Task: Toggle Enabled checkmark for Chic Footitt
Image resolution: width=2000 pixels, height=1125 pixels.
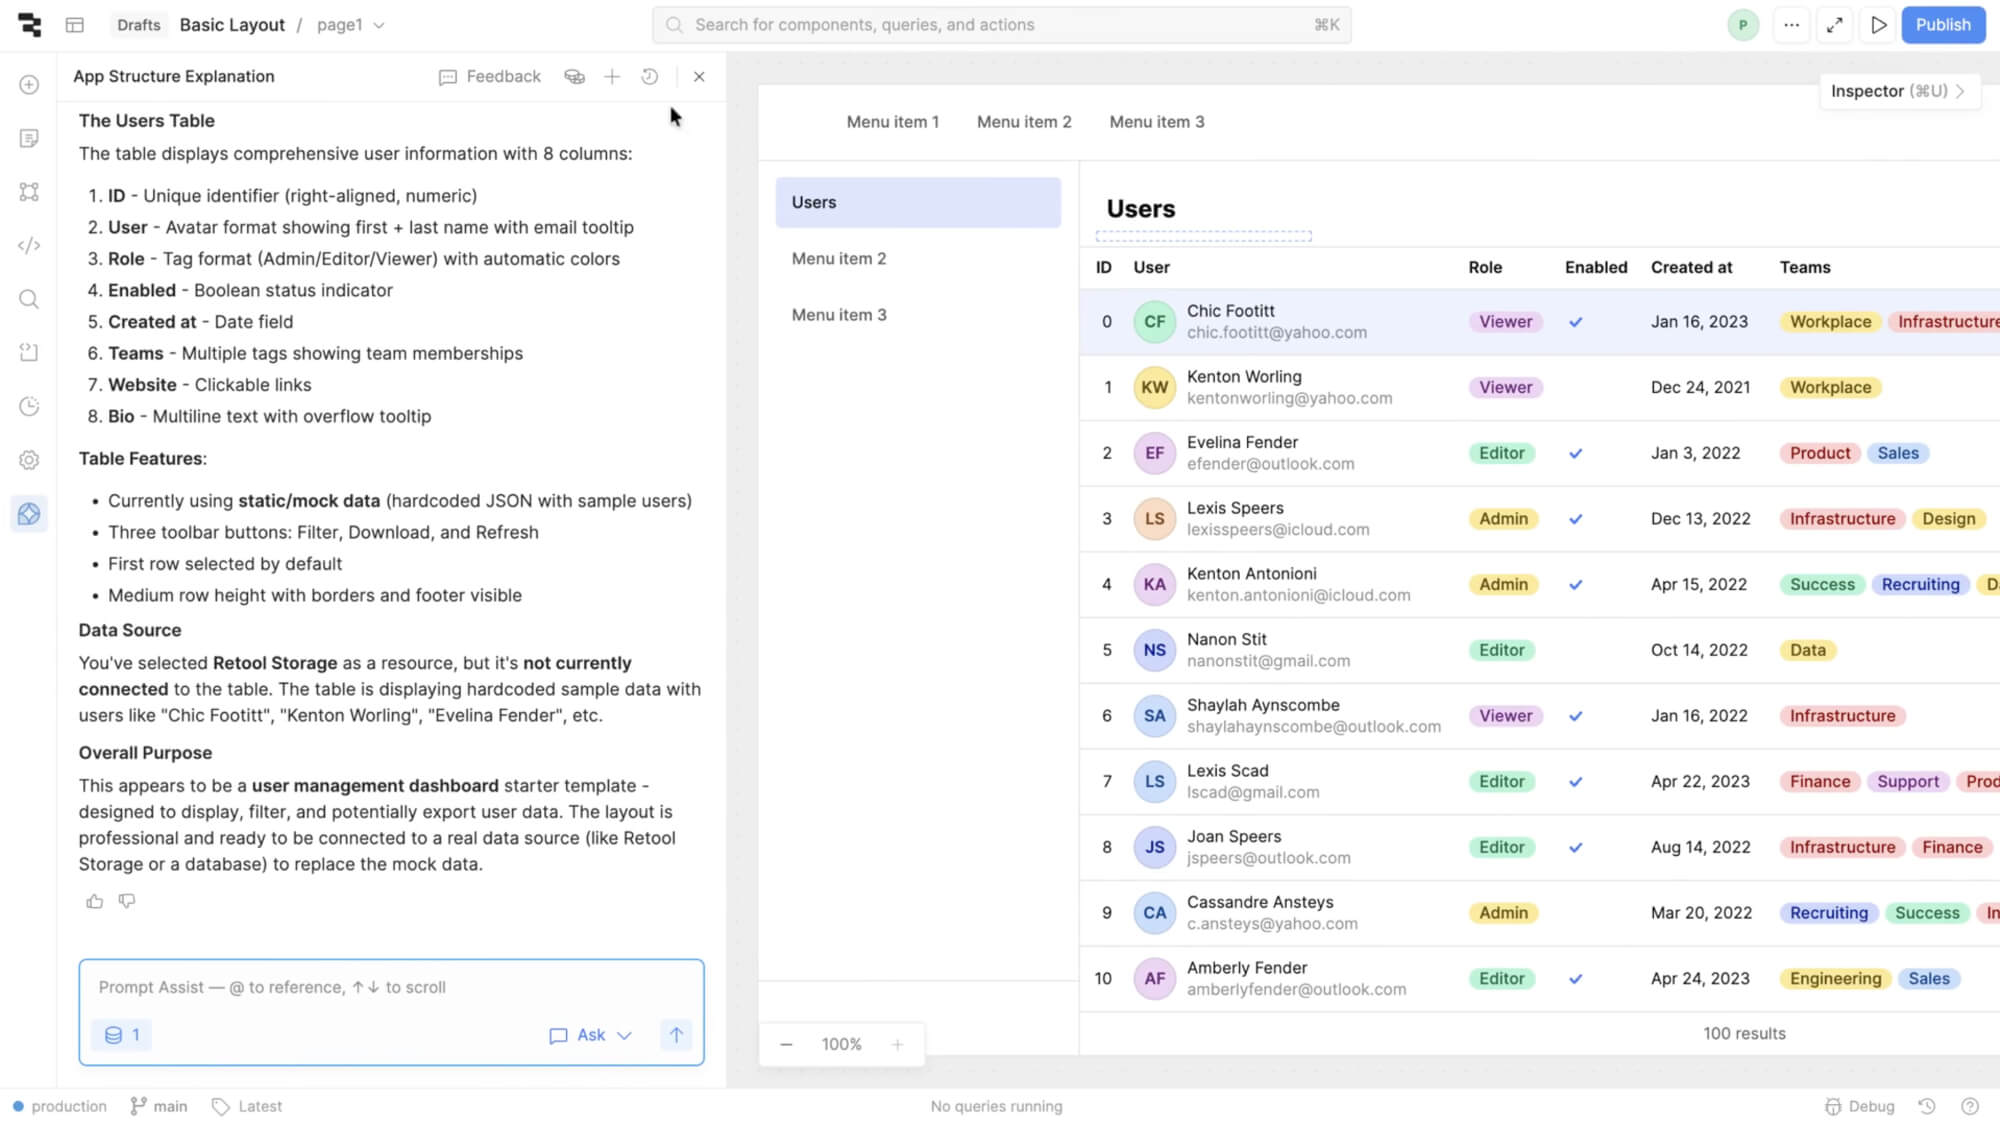Action: point(1576,322)
